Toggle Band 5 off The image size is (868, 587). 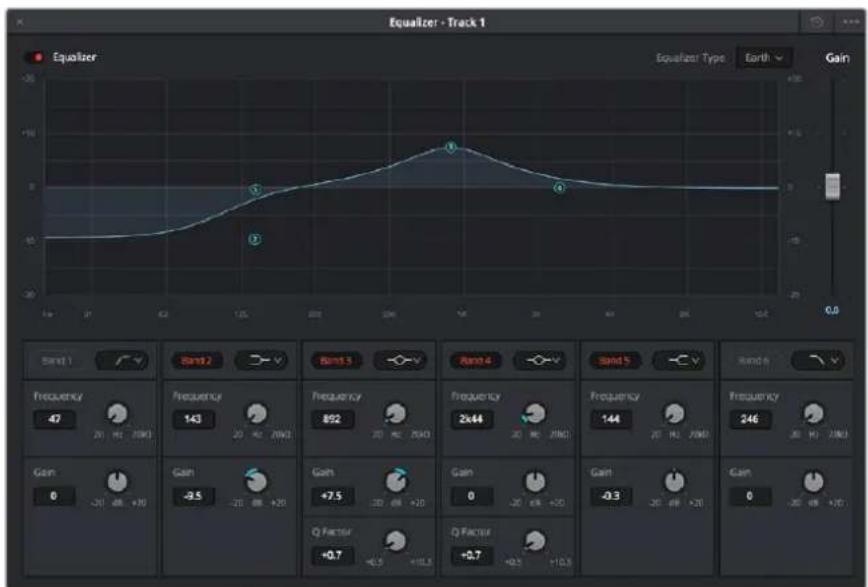point(614,361)
